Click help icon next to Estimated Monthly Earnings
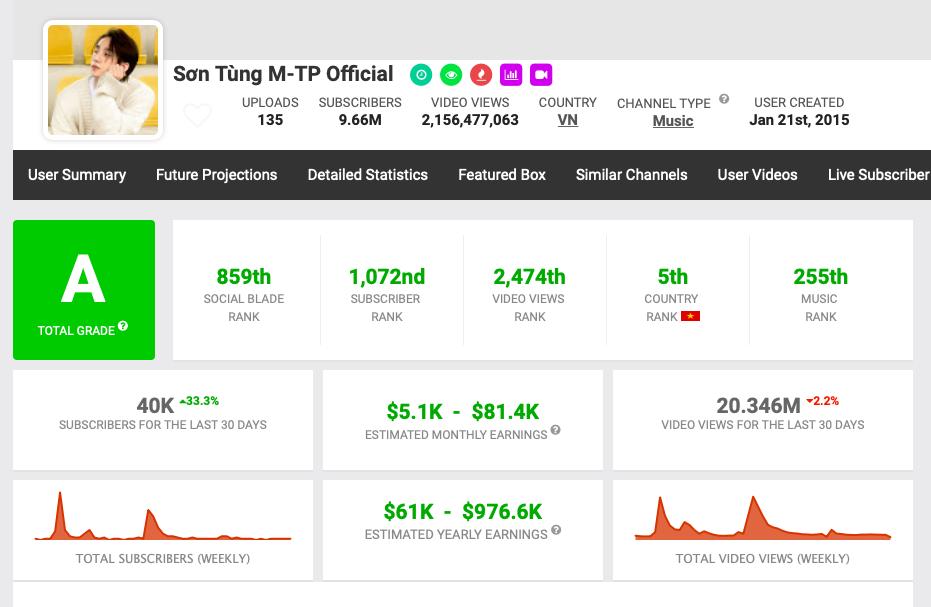The height and width of the screenshot is (607, 931). pyautogui.click(x=555, y=431)
